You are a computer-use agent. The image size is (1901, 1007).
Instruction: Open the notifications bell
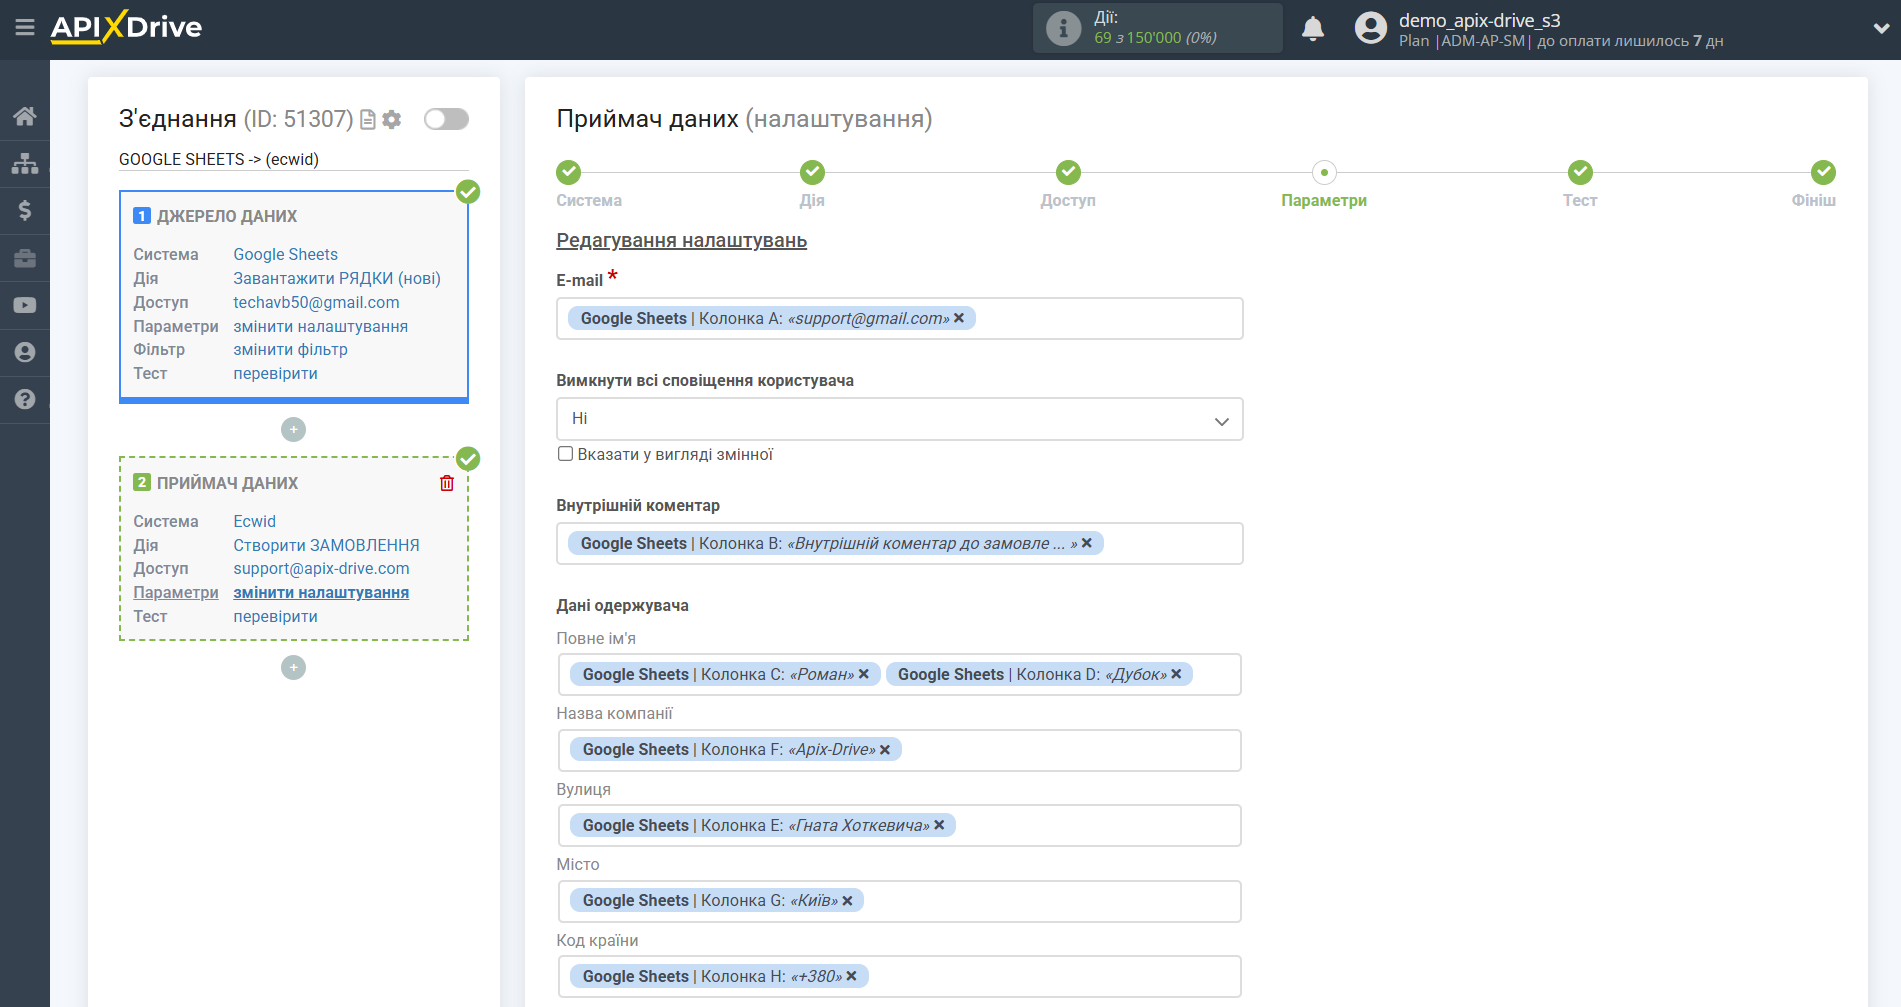click(1313, 28)
